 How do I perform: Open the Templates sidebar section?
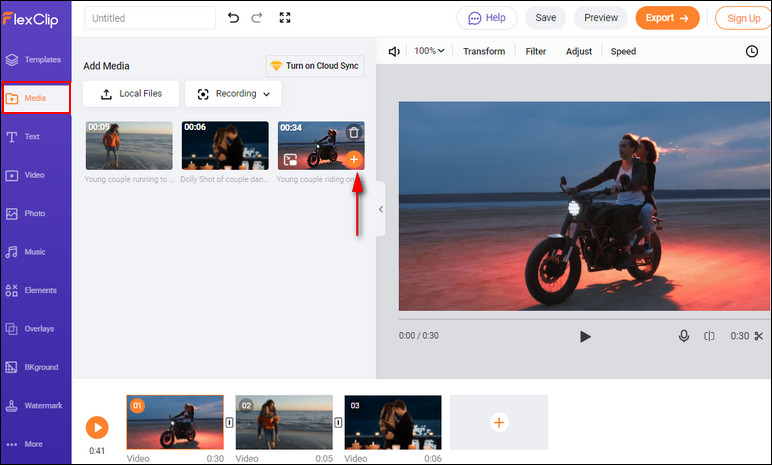point(33,60)
